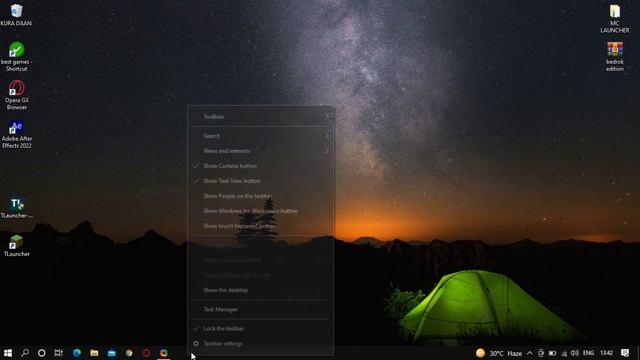The width and height of the screenshot is (640, 360).
Task: Switch the ENG input language indicator
Action: (589, 353)
